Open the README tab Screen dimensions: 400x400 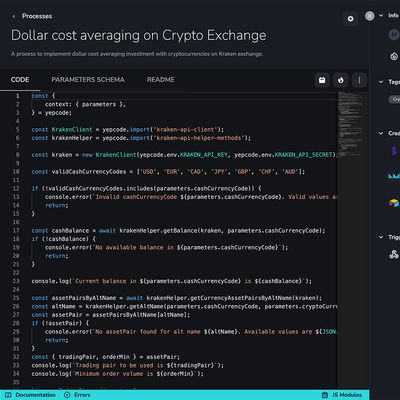coord(161,80)
